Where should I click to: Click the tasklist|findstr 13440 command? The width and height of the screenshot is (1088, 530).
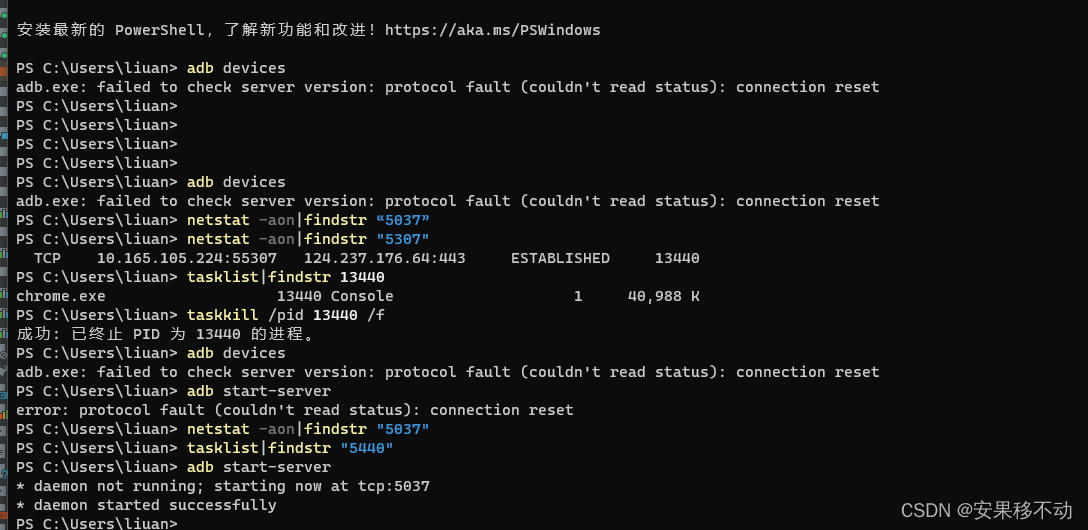coord(286,277)
